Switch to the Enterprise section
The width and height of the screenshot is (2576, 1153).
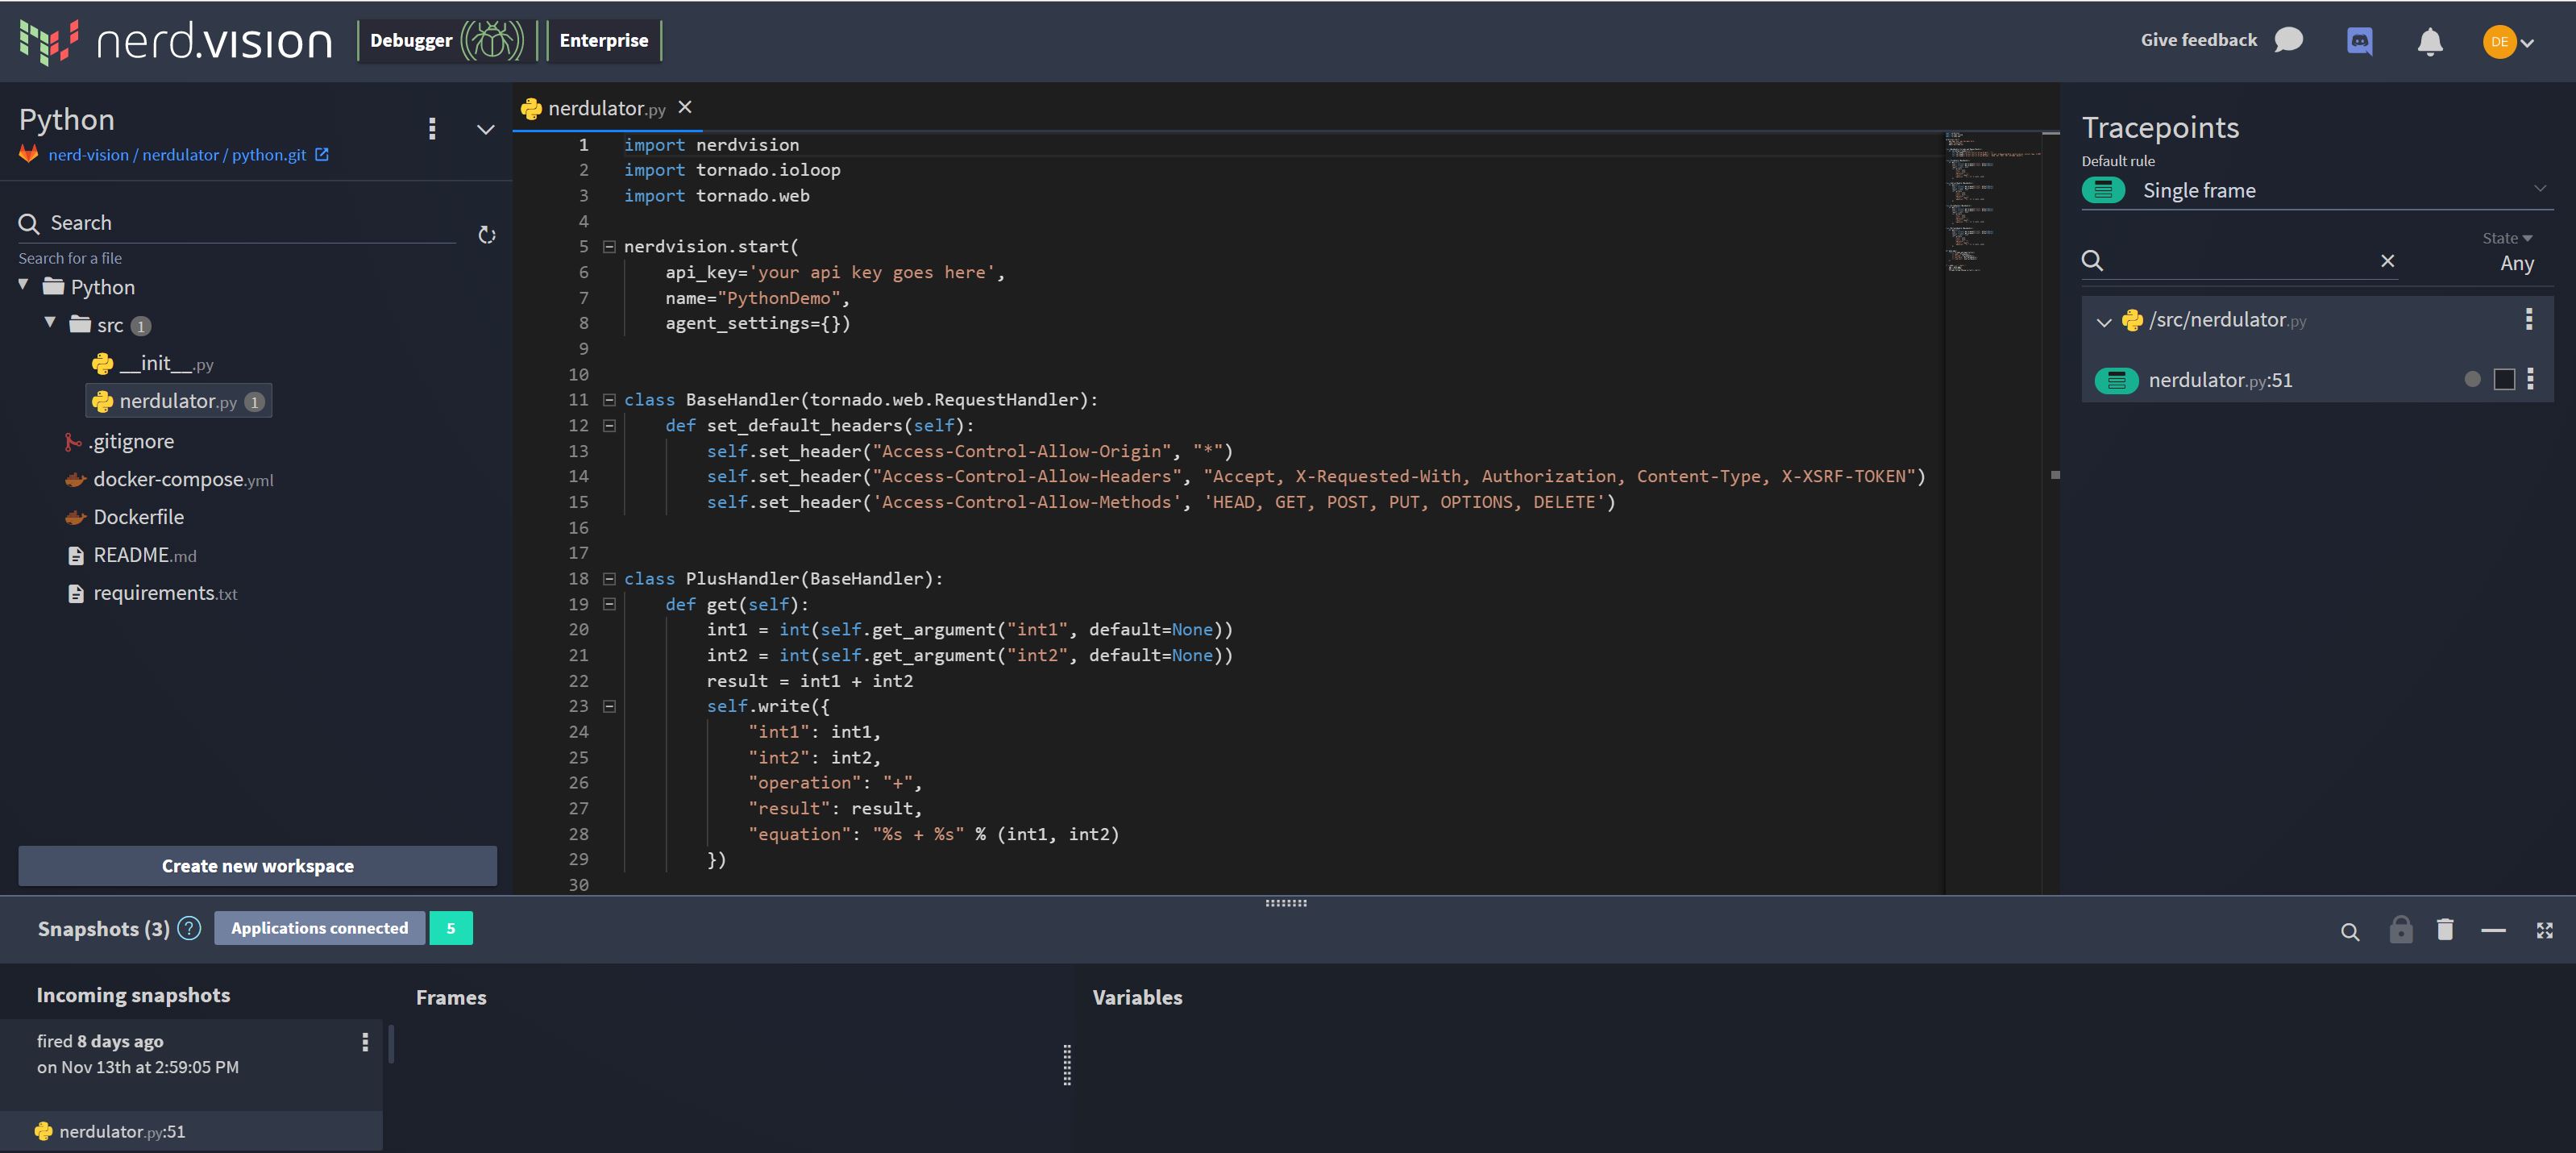point(604,41)
